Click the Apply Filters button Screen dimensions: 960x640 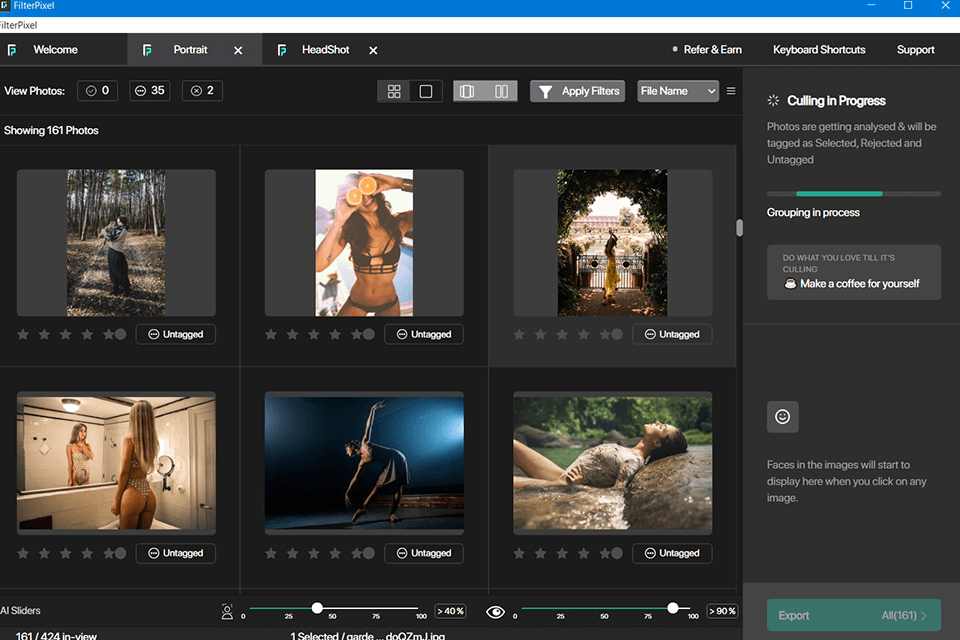(x=577, y=91)
